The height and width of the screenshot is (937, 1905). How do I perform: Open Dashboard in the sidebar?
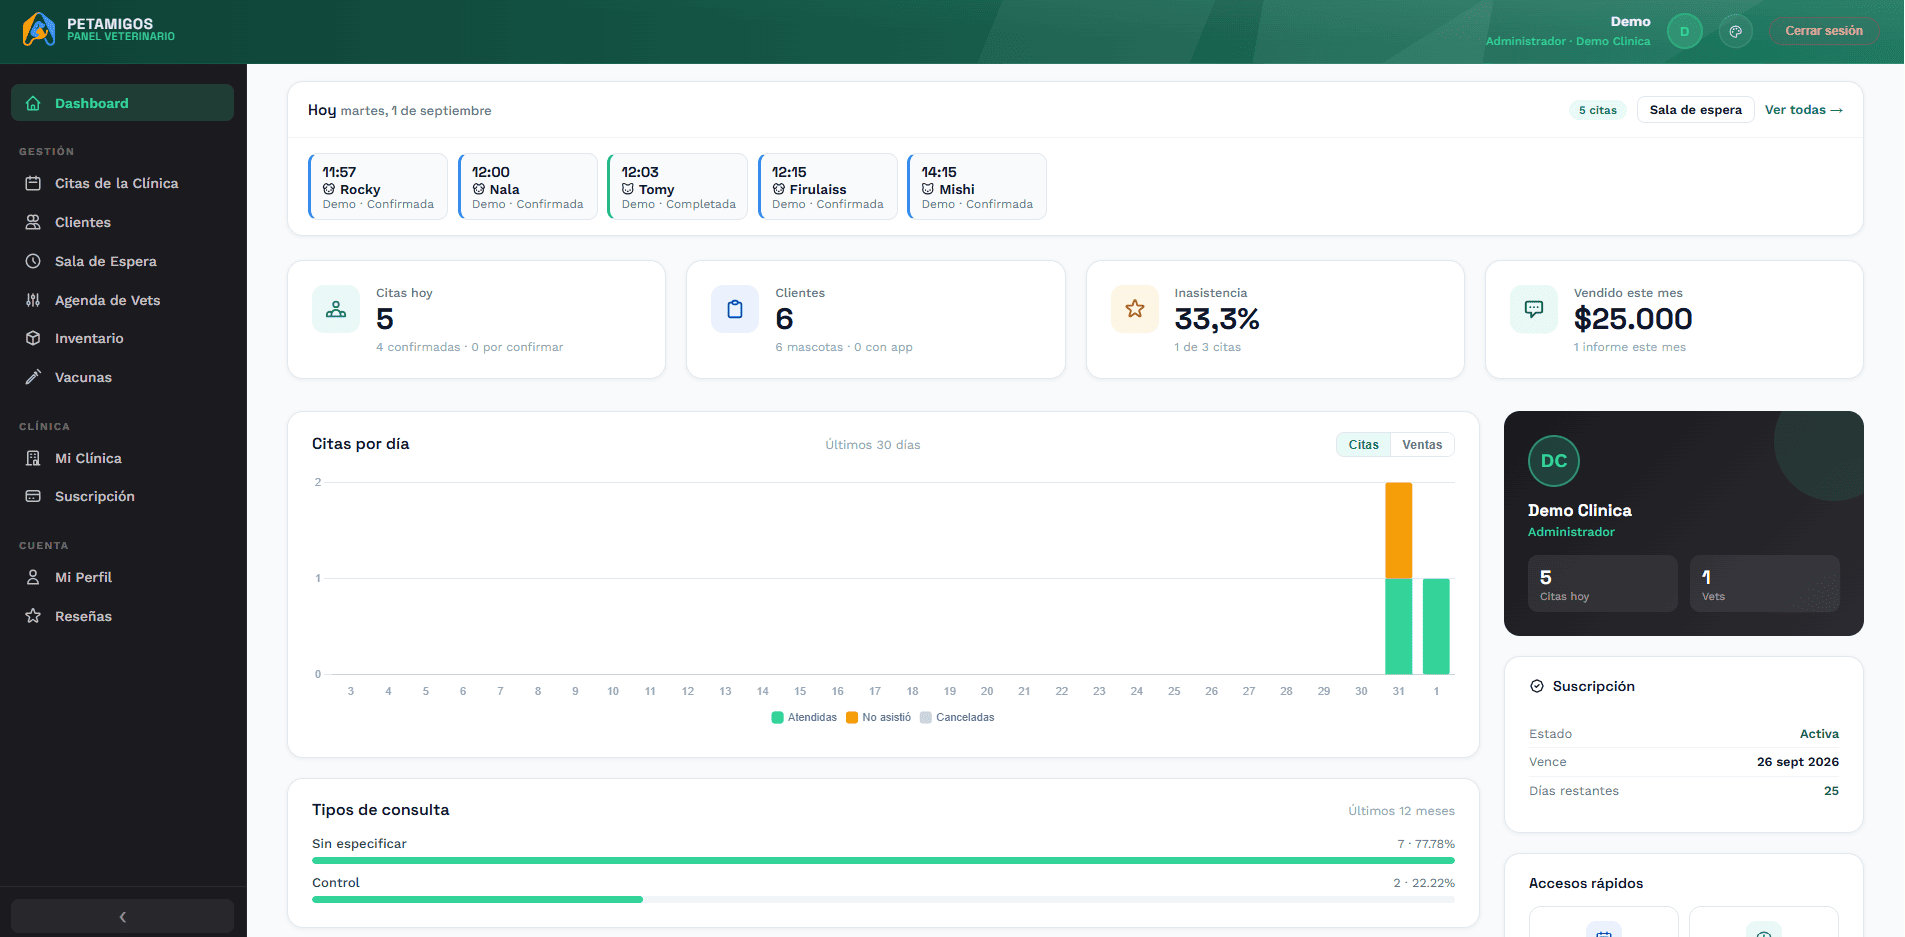[122, 103]
